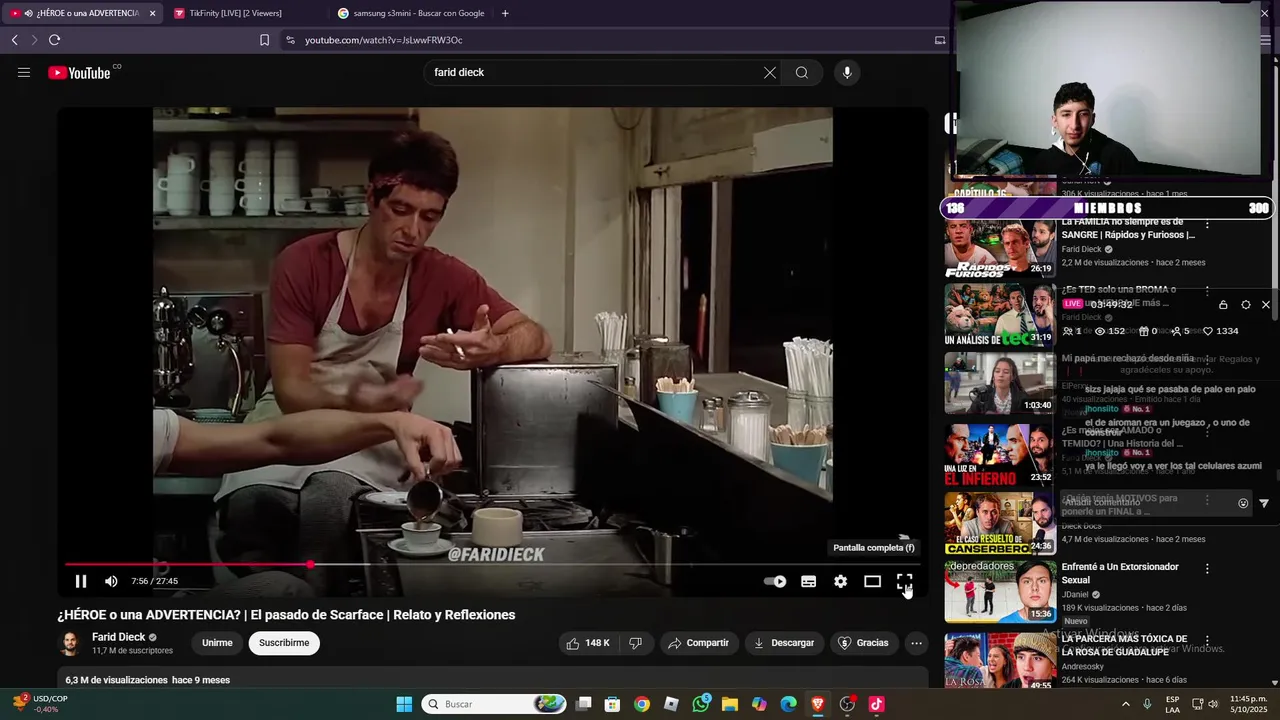Switch to theater mode view
This screenshot has width=1280, height=720.
pos(872,581)
